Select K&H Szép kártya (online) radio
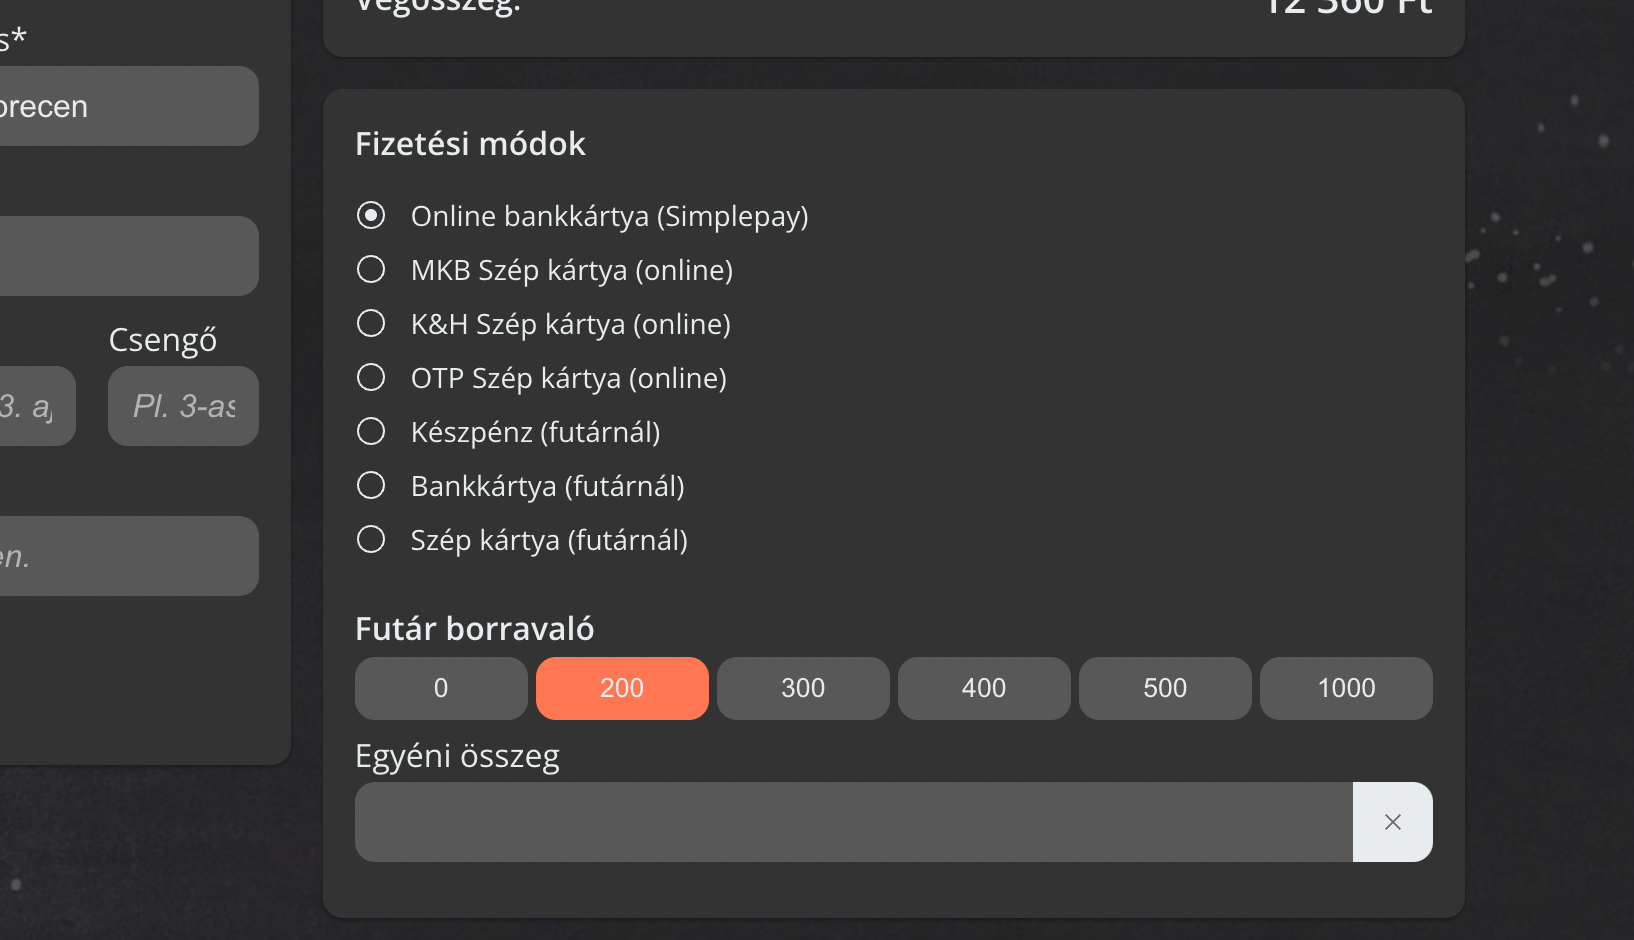The height and width of the screenshot is (940, 1634). click(x=371, y=324)
